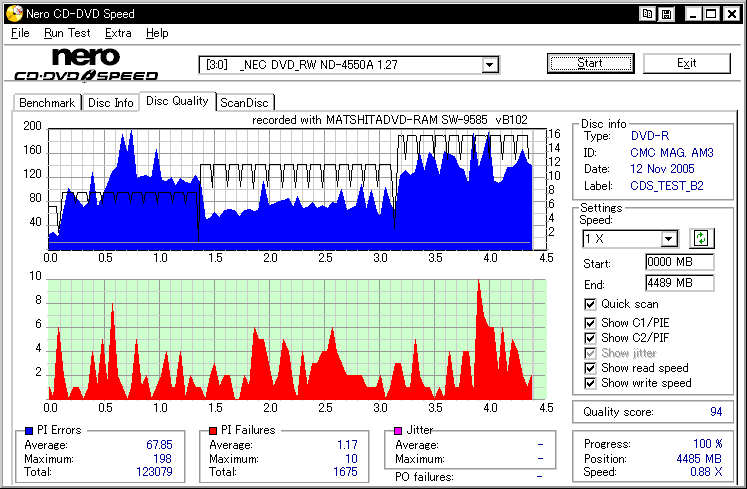Click the disc label CDS_TEST_B2
This screenshot has width=747, height=489.
(x=666, y=186)
